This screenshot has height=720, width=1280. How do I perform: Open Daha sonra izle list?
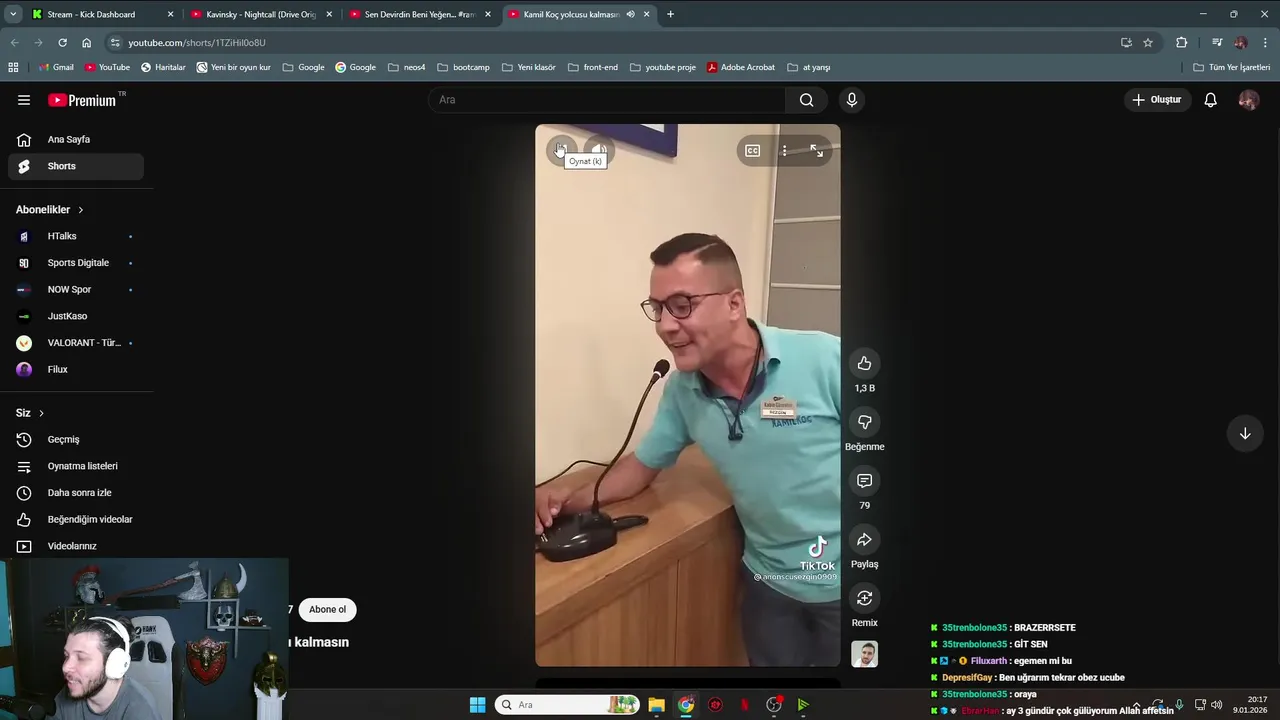click(76, 493)
